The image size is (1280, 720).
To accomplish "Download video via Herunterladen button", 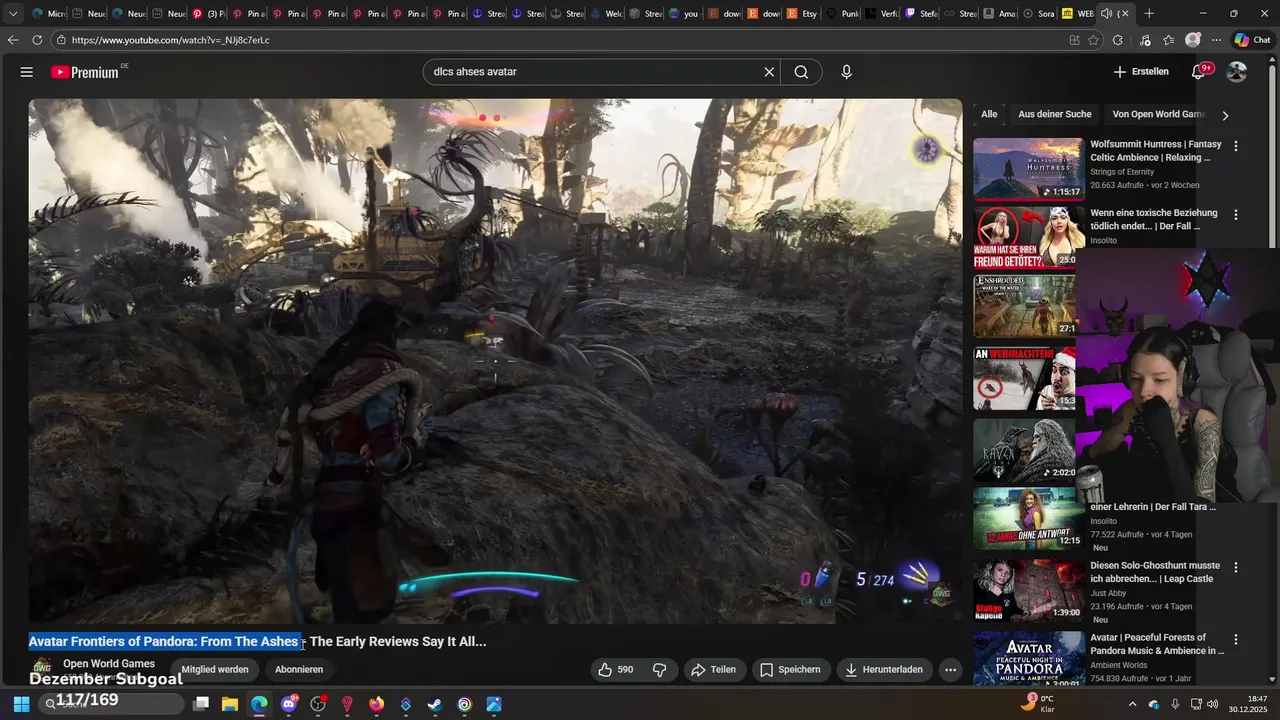I will tap(884, 670).
